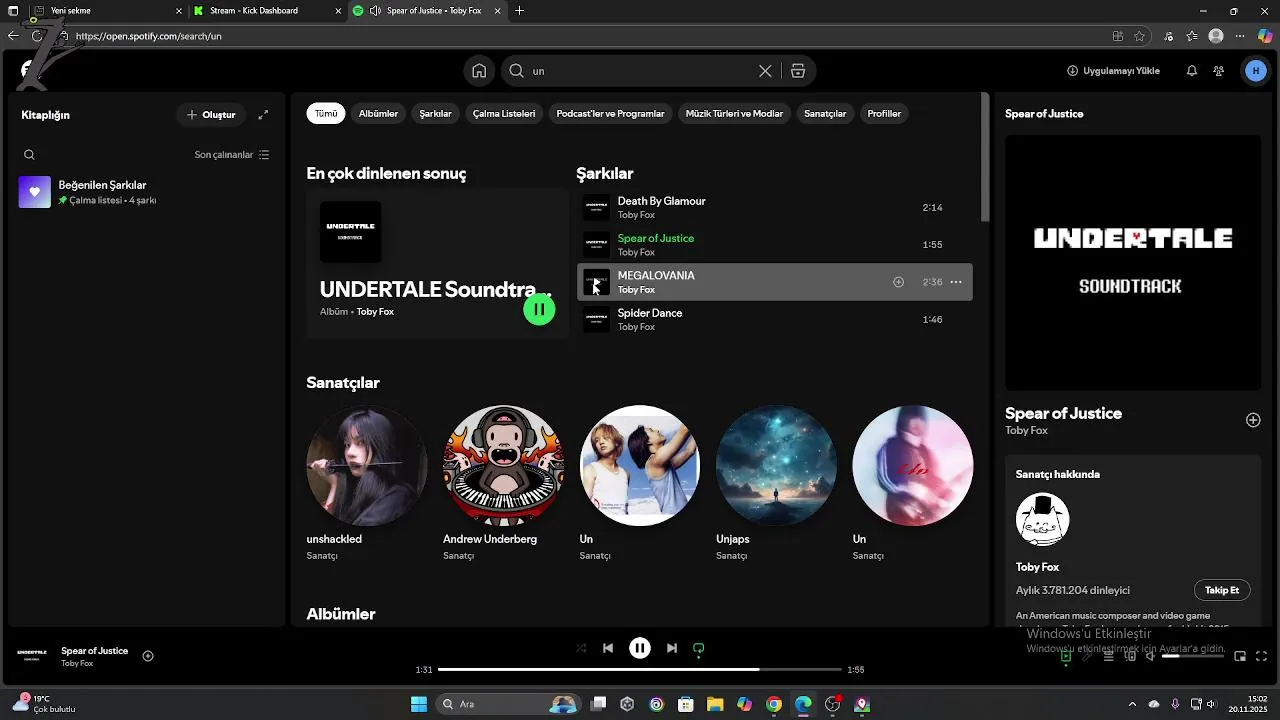Add MEGALOVANIA to liked songs plus icon
Screen dimensions: 1280x720
[898, 282]
